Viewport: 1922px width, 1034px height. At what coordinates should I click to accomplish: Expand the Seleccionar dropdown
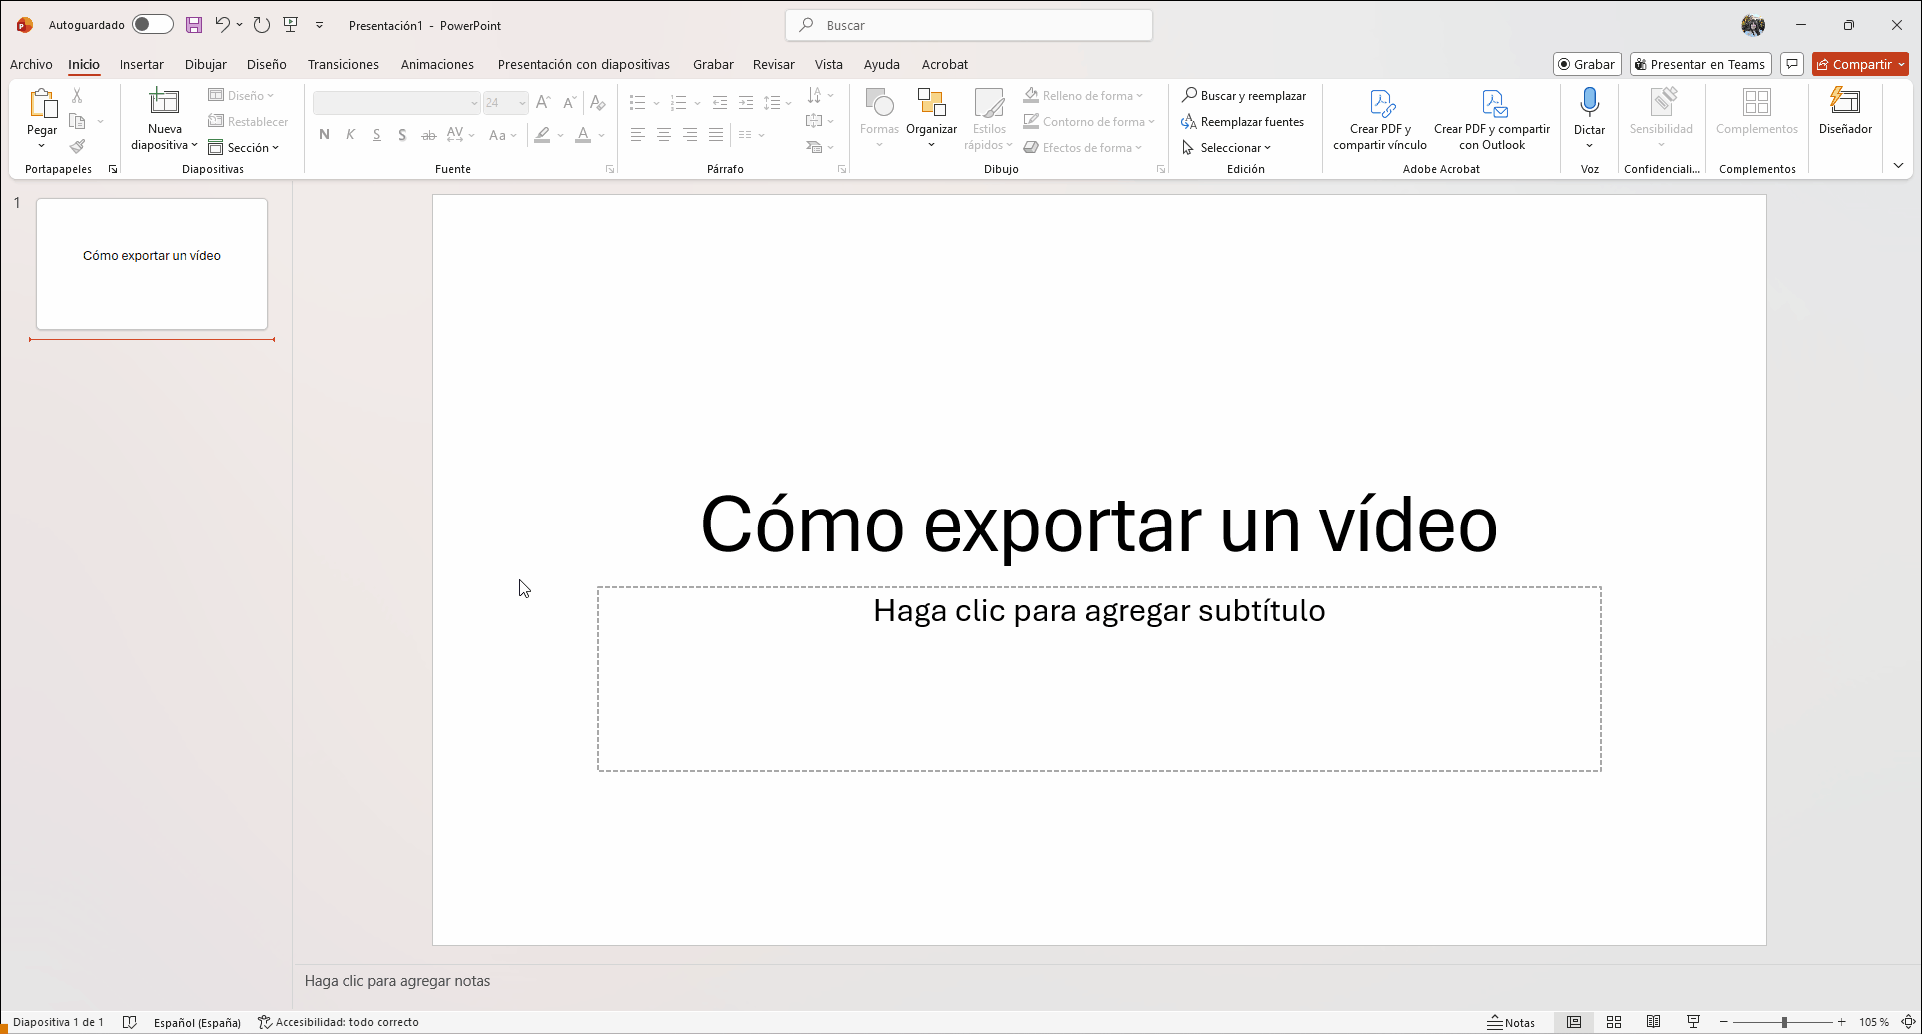1226,147
